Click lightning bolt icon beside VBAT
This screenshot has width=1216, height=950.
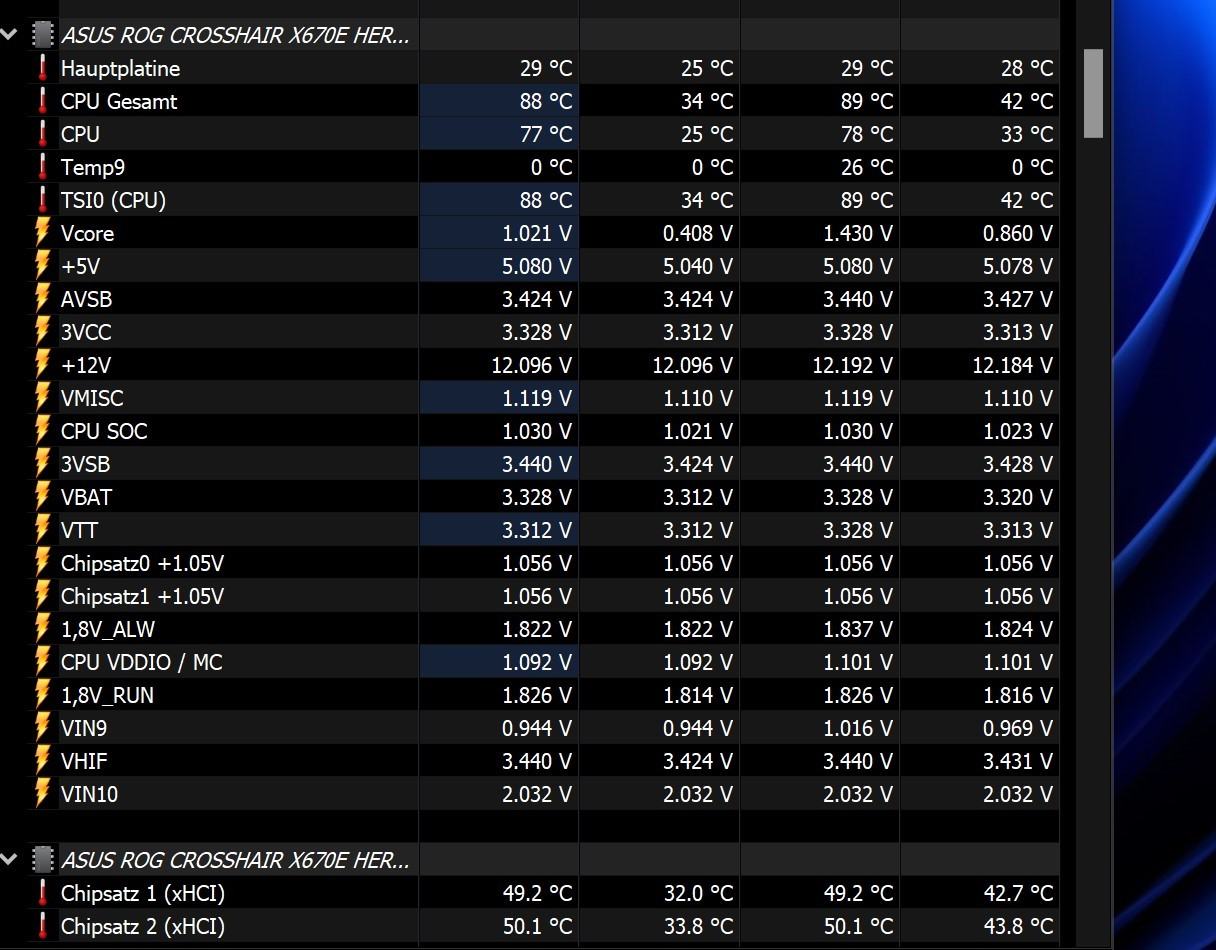point(42,497)
